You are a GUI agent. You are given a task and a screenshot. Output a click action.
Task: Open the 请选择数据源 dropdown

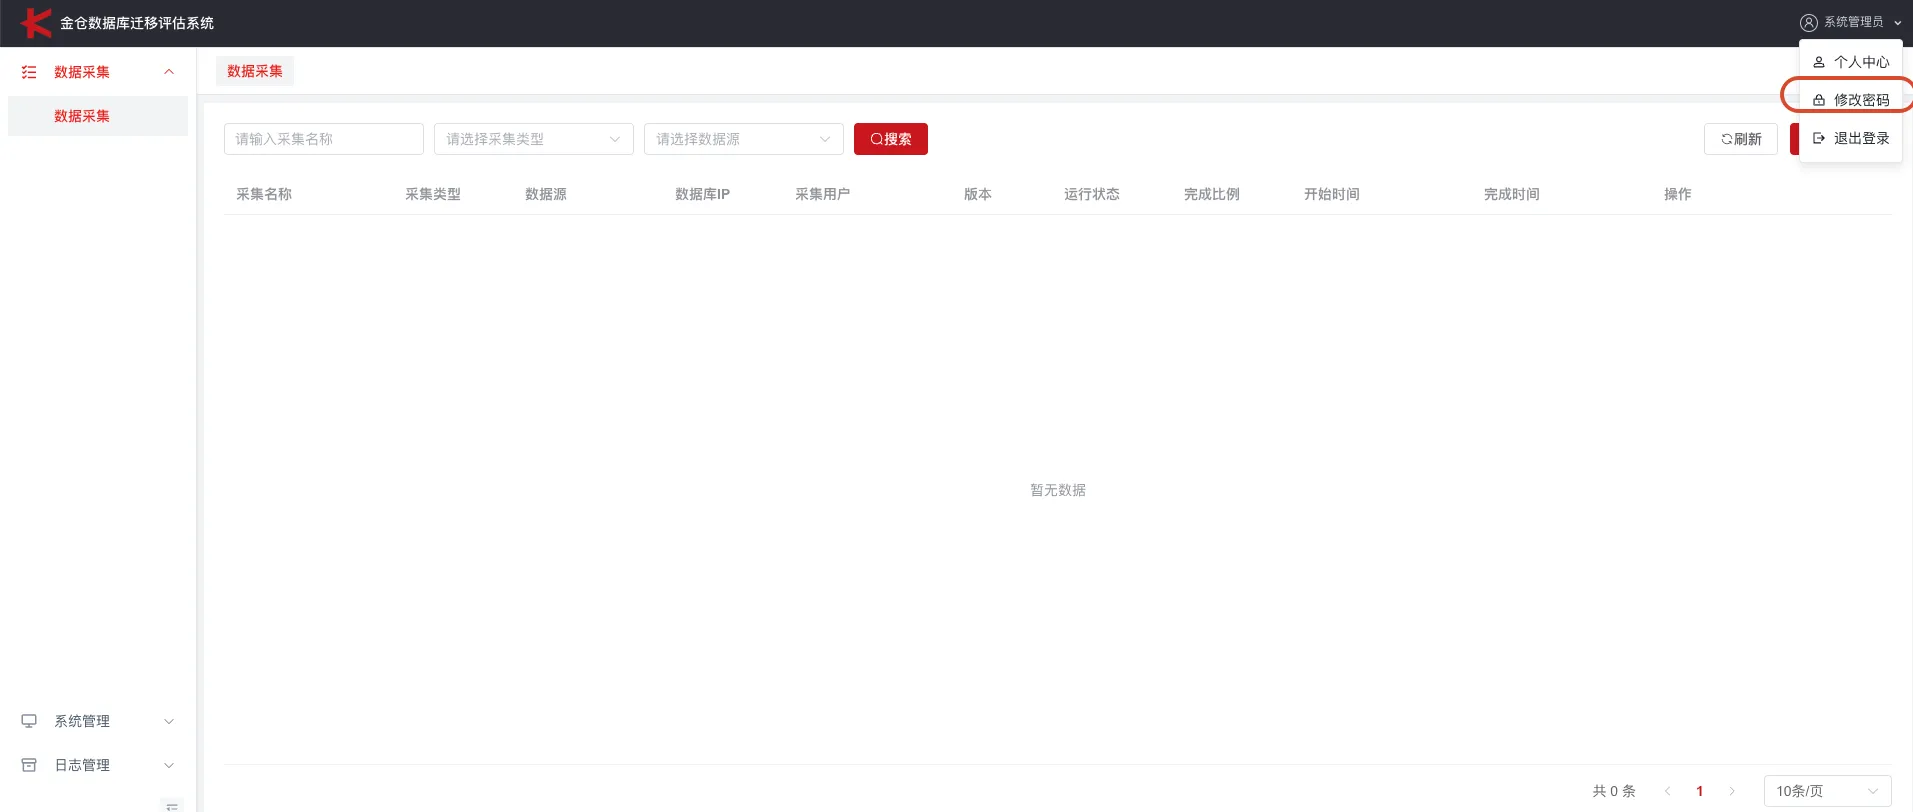pos(744,139)
